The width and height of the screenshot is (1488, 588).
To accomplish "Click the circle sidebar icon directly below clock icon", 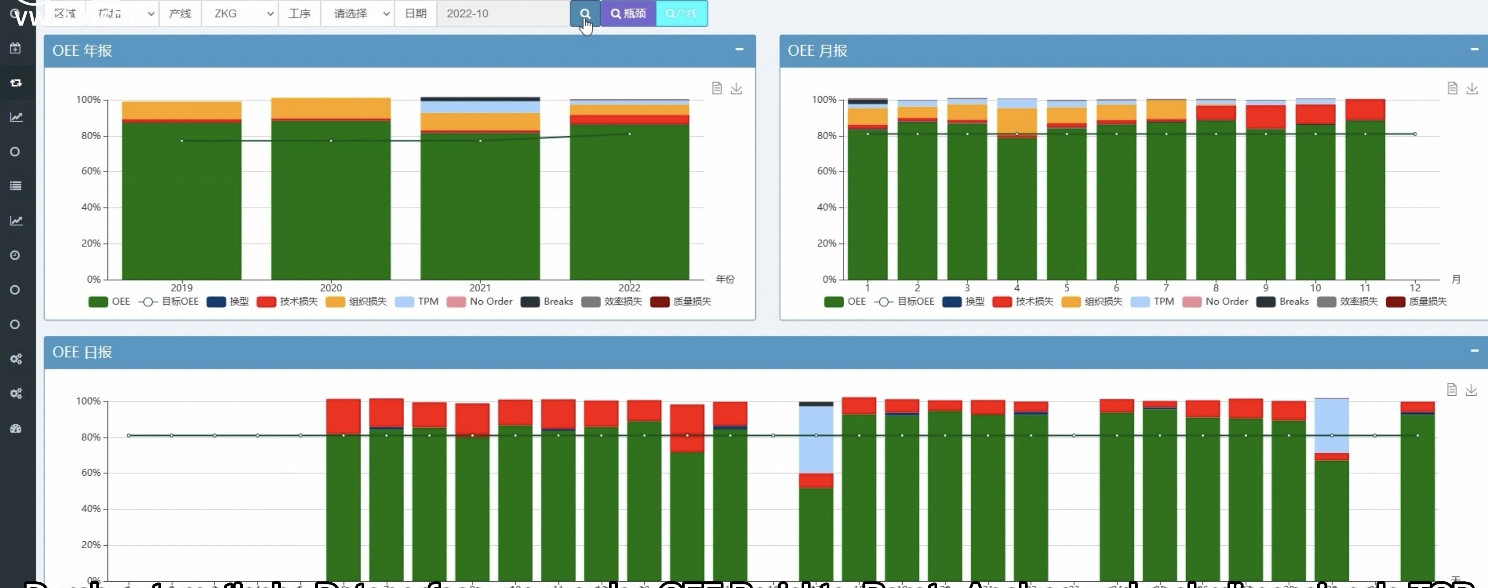I will pos(15,290).
